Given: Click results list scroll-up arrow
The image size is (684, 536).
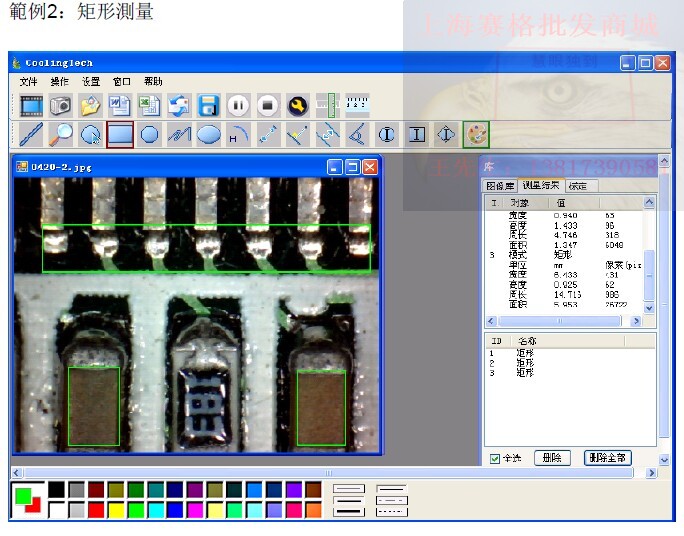Looking at the screenshot, I should coord(649,202).
